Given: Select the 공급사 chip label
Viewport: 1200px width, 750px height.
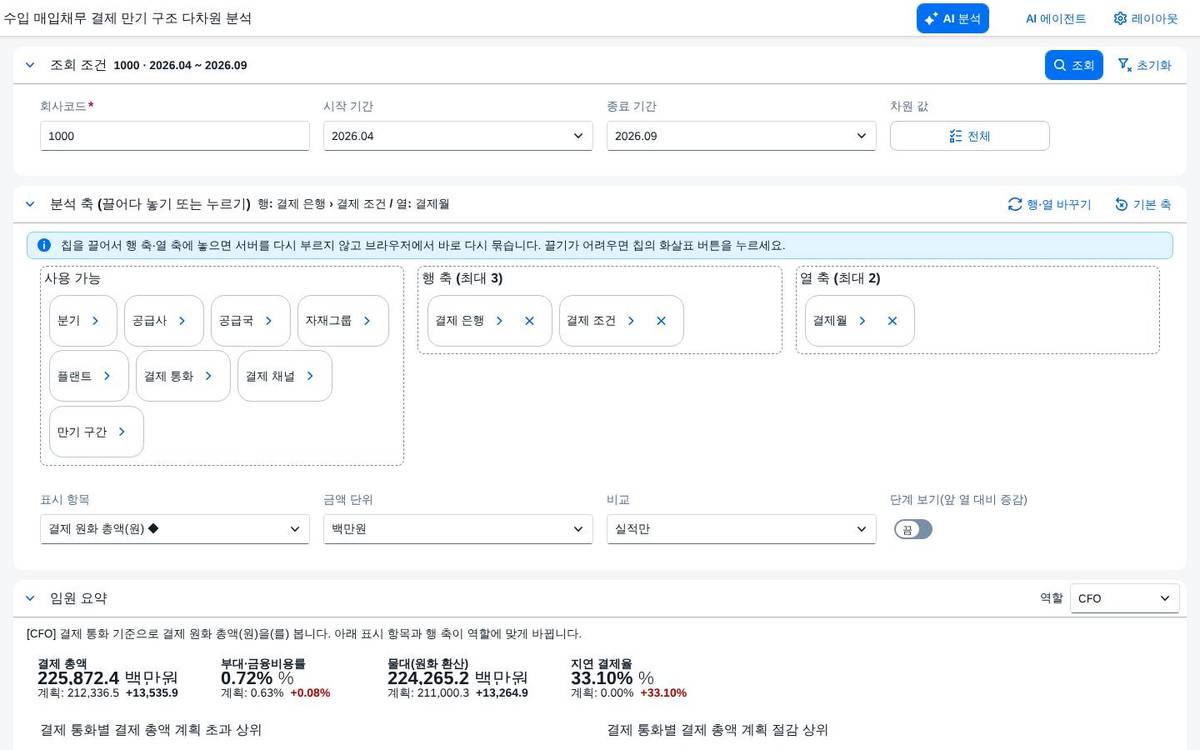Looking at the screenshot, I should point(150,321).
